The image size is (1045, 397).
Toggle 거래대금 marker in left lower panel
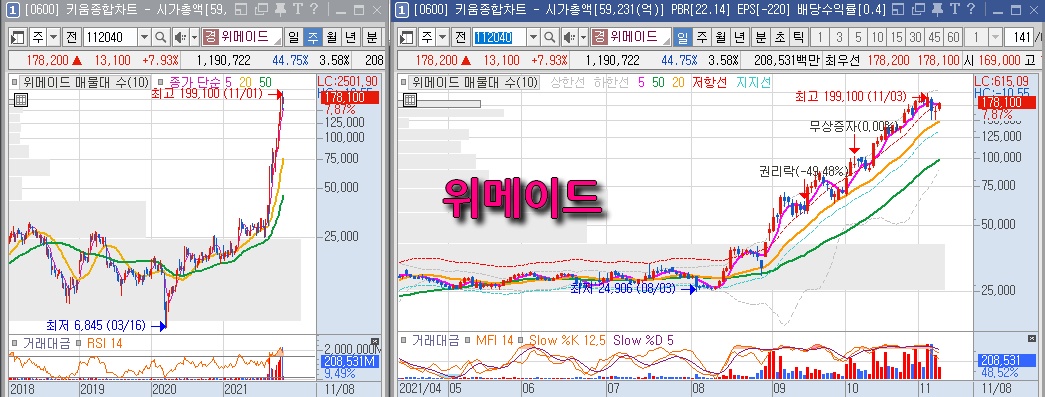(x=15, y=344)
